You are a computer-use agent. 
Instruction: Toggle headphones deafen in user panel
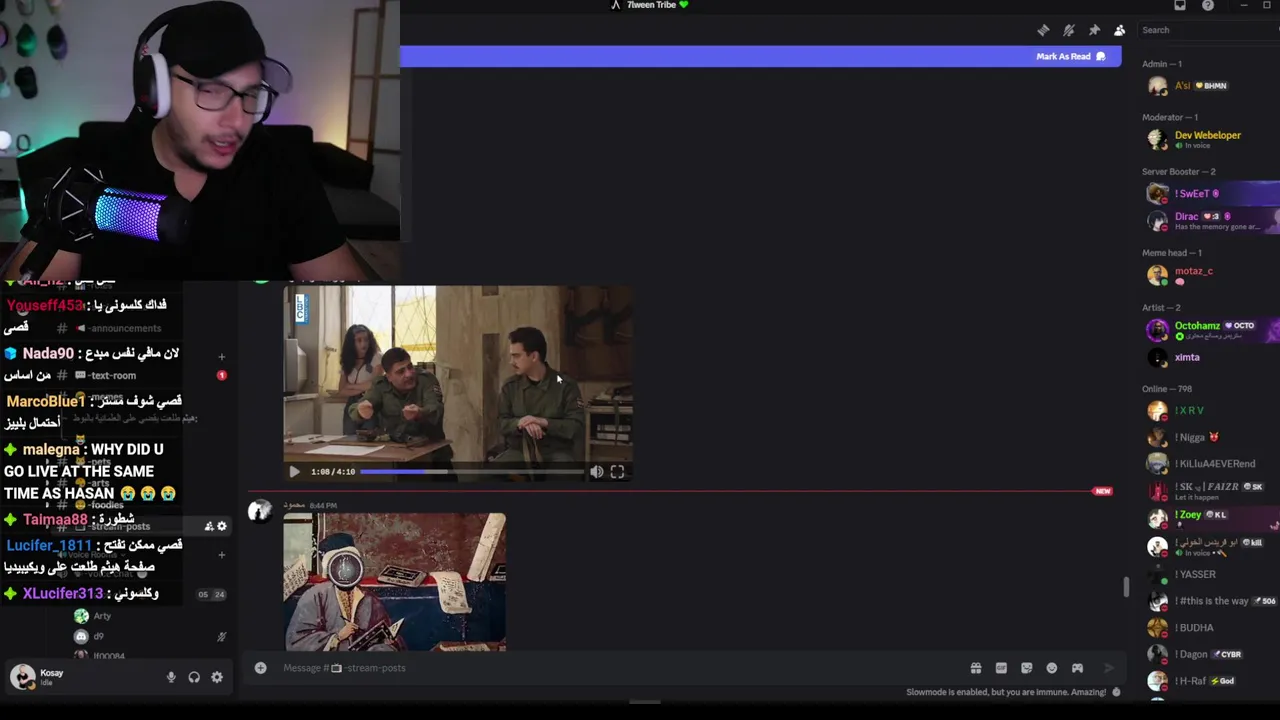194,677
